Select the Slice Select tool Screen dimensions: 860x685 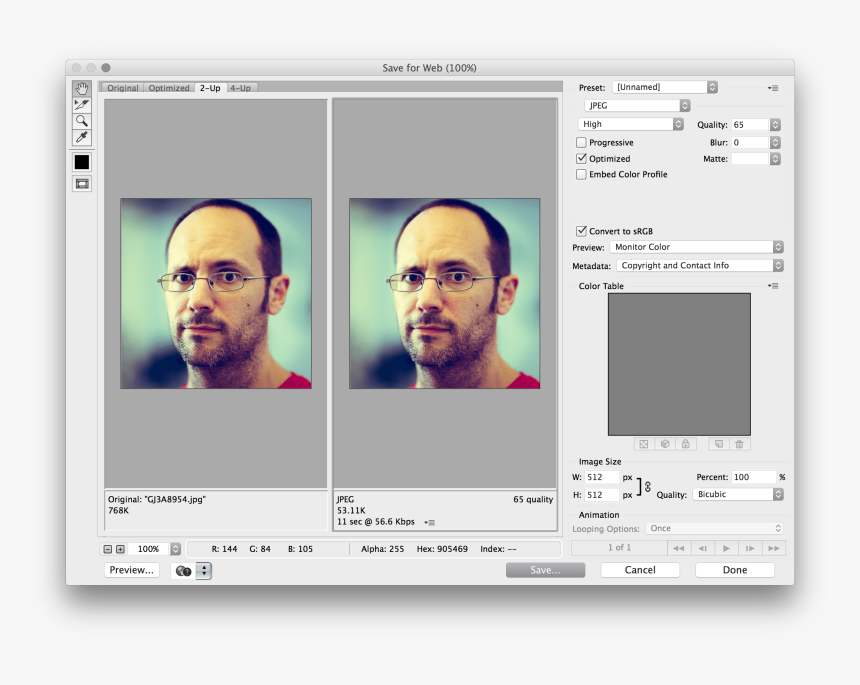tap(81, 104)
